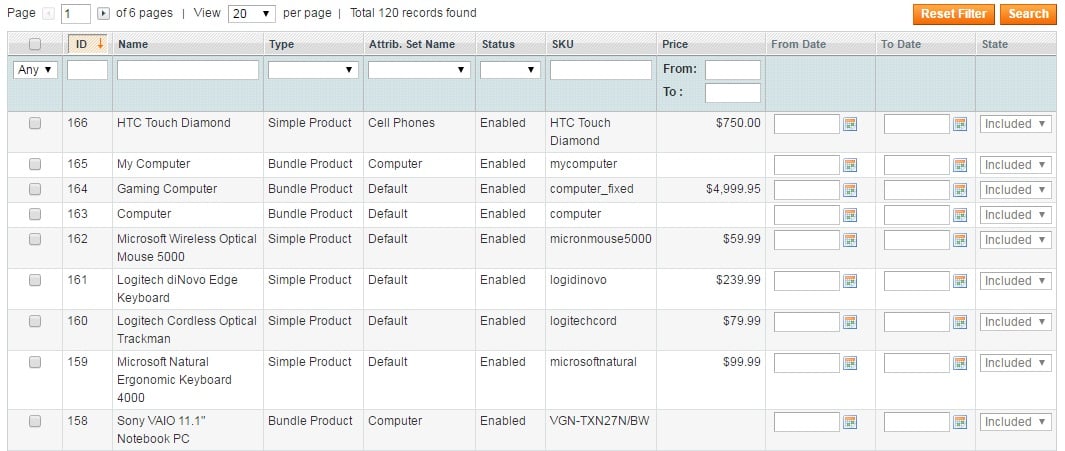Open From Date calendar for Sony VAIO Notebook
This screenshot has height=451, width=1065.
850,422
